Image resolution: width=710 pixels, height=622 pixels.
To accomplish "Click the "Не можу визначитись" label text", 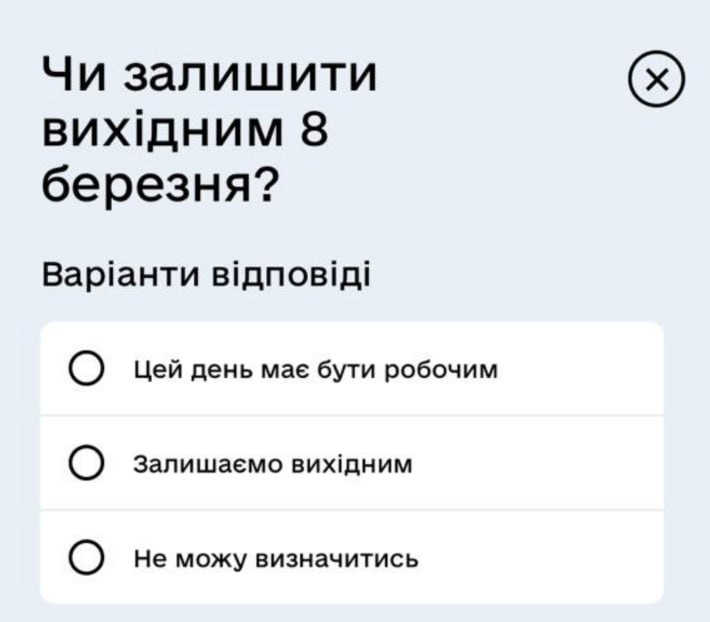I will [x=276, y=559].
